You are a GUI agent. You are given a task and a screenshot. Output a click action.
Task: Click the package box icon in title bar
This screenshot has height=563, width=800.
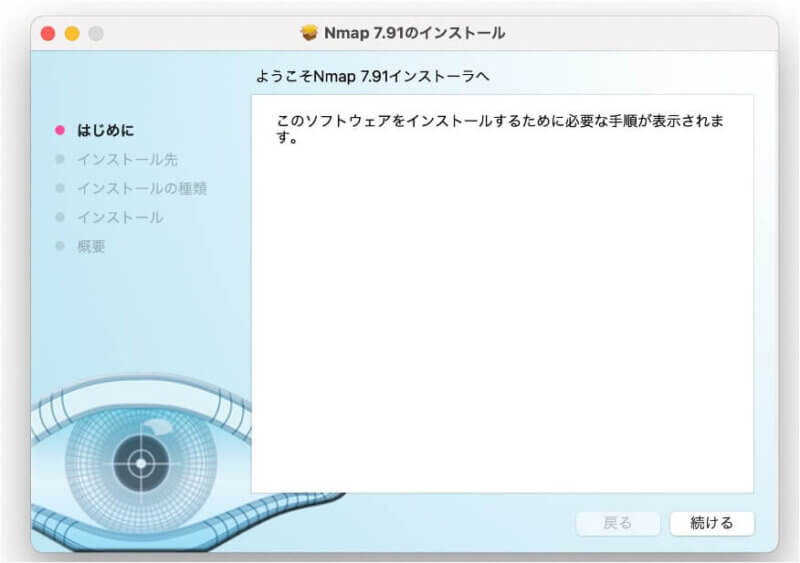click(310, 33)
